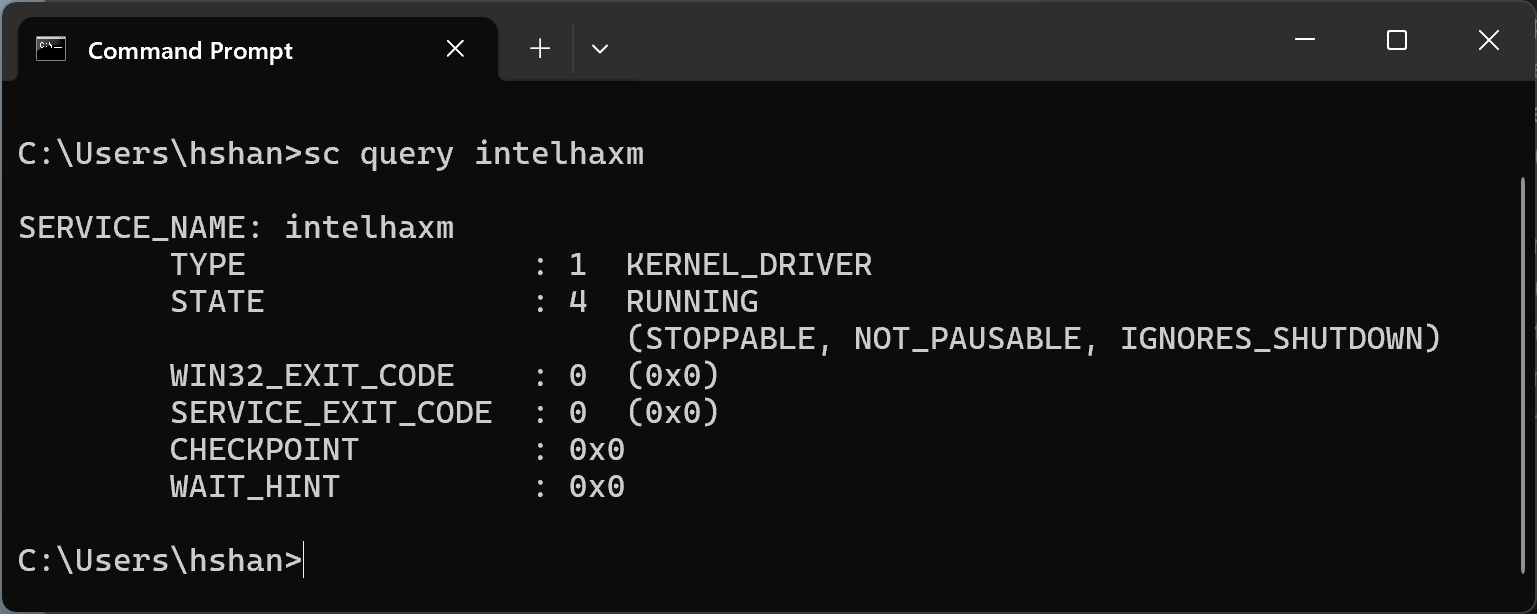The width and height of the screenshot is (1537, 614).
Task: Close the terminal window
Action: coord(1488,41)
